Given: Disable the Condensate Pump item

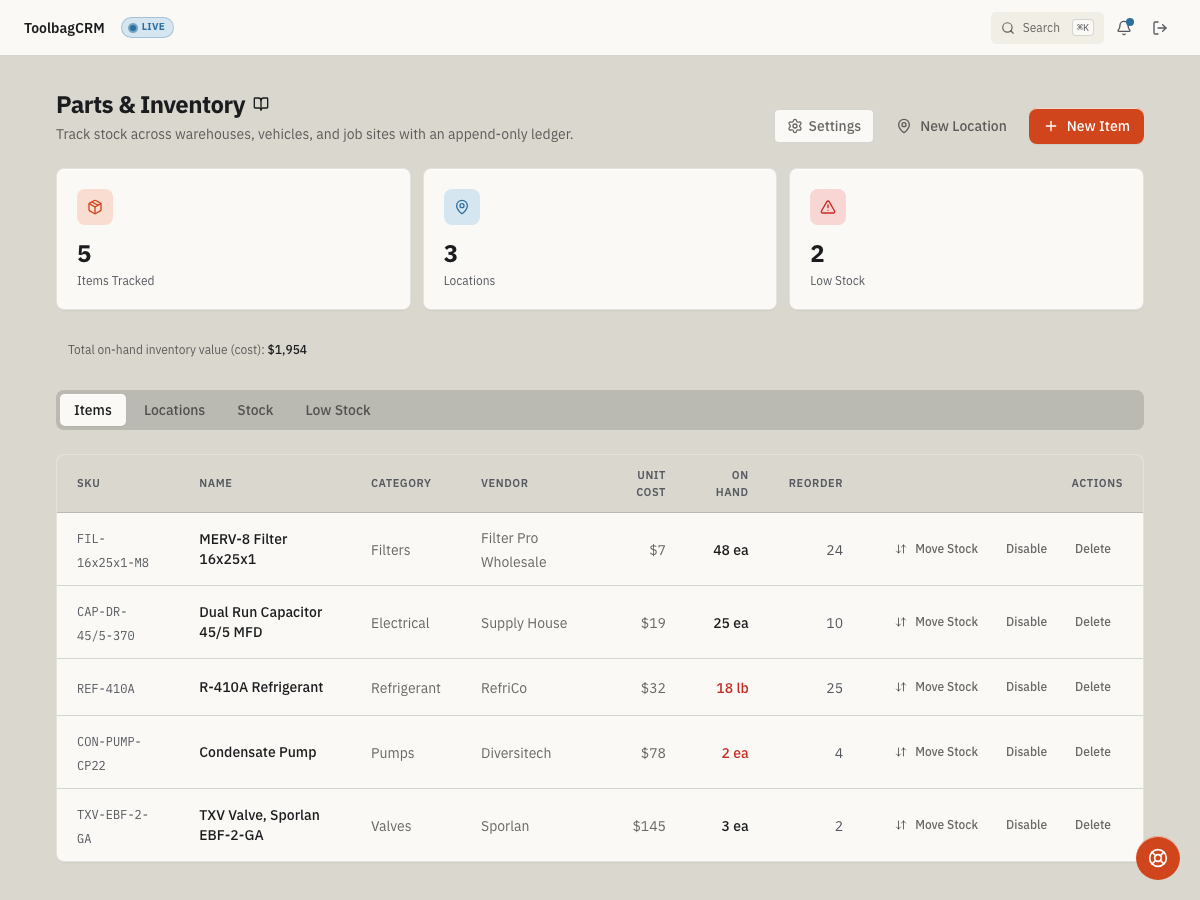Looking at the screenshot, I should 1026,752.
